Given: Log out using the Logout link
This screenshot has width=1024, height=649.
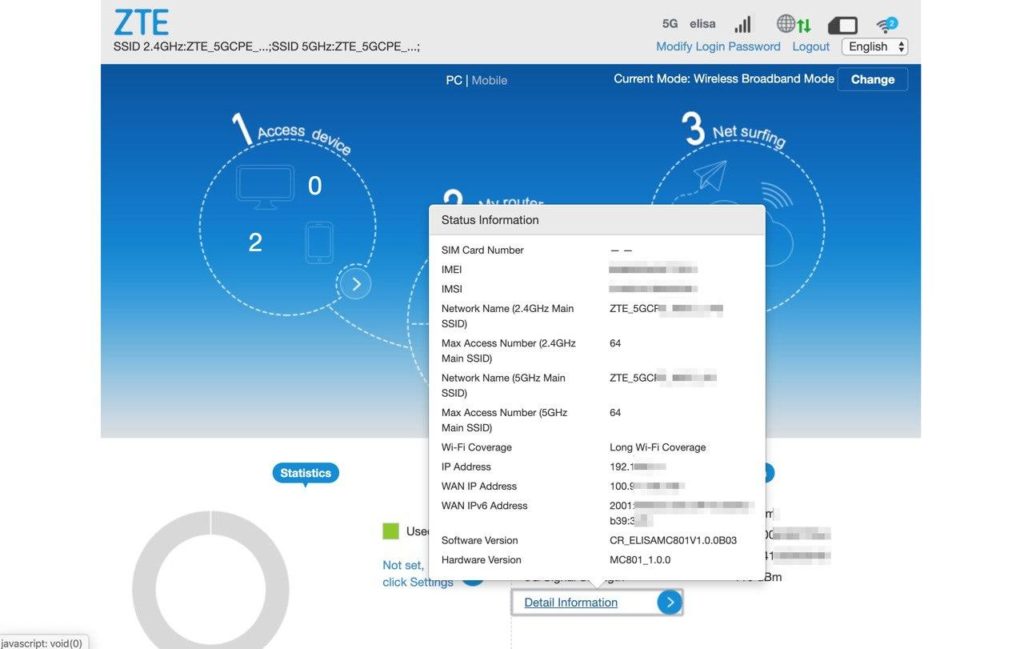Looking at the screenshot, I should coord(811,47).
